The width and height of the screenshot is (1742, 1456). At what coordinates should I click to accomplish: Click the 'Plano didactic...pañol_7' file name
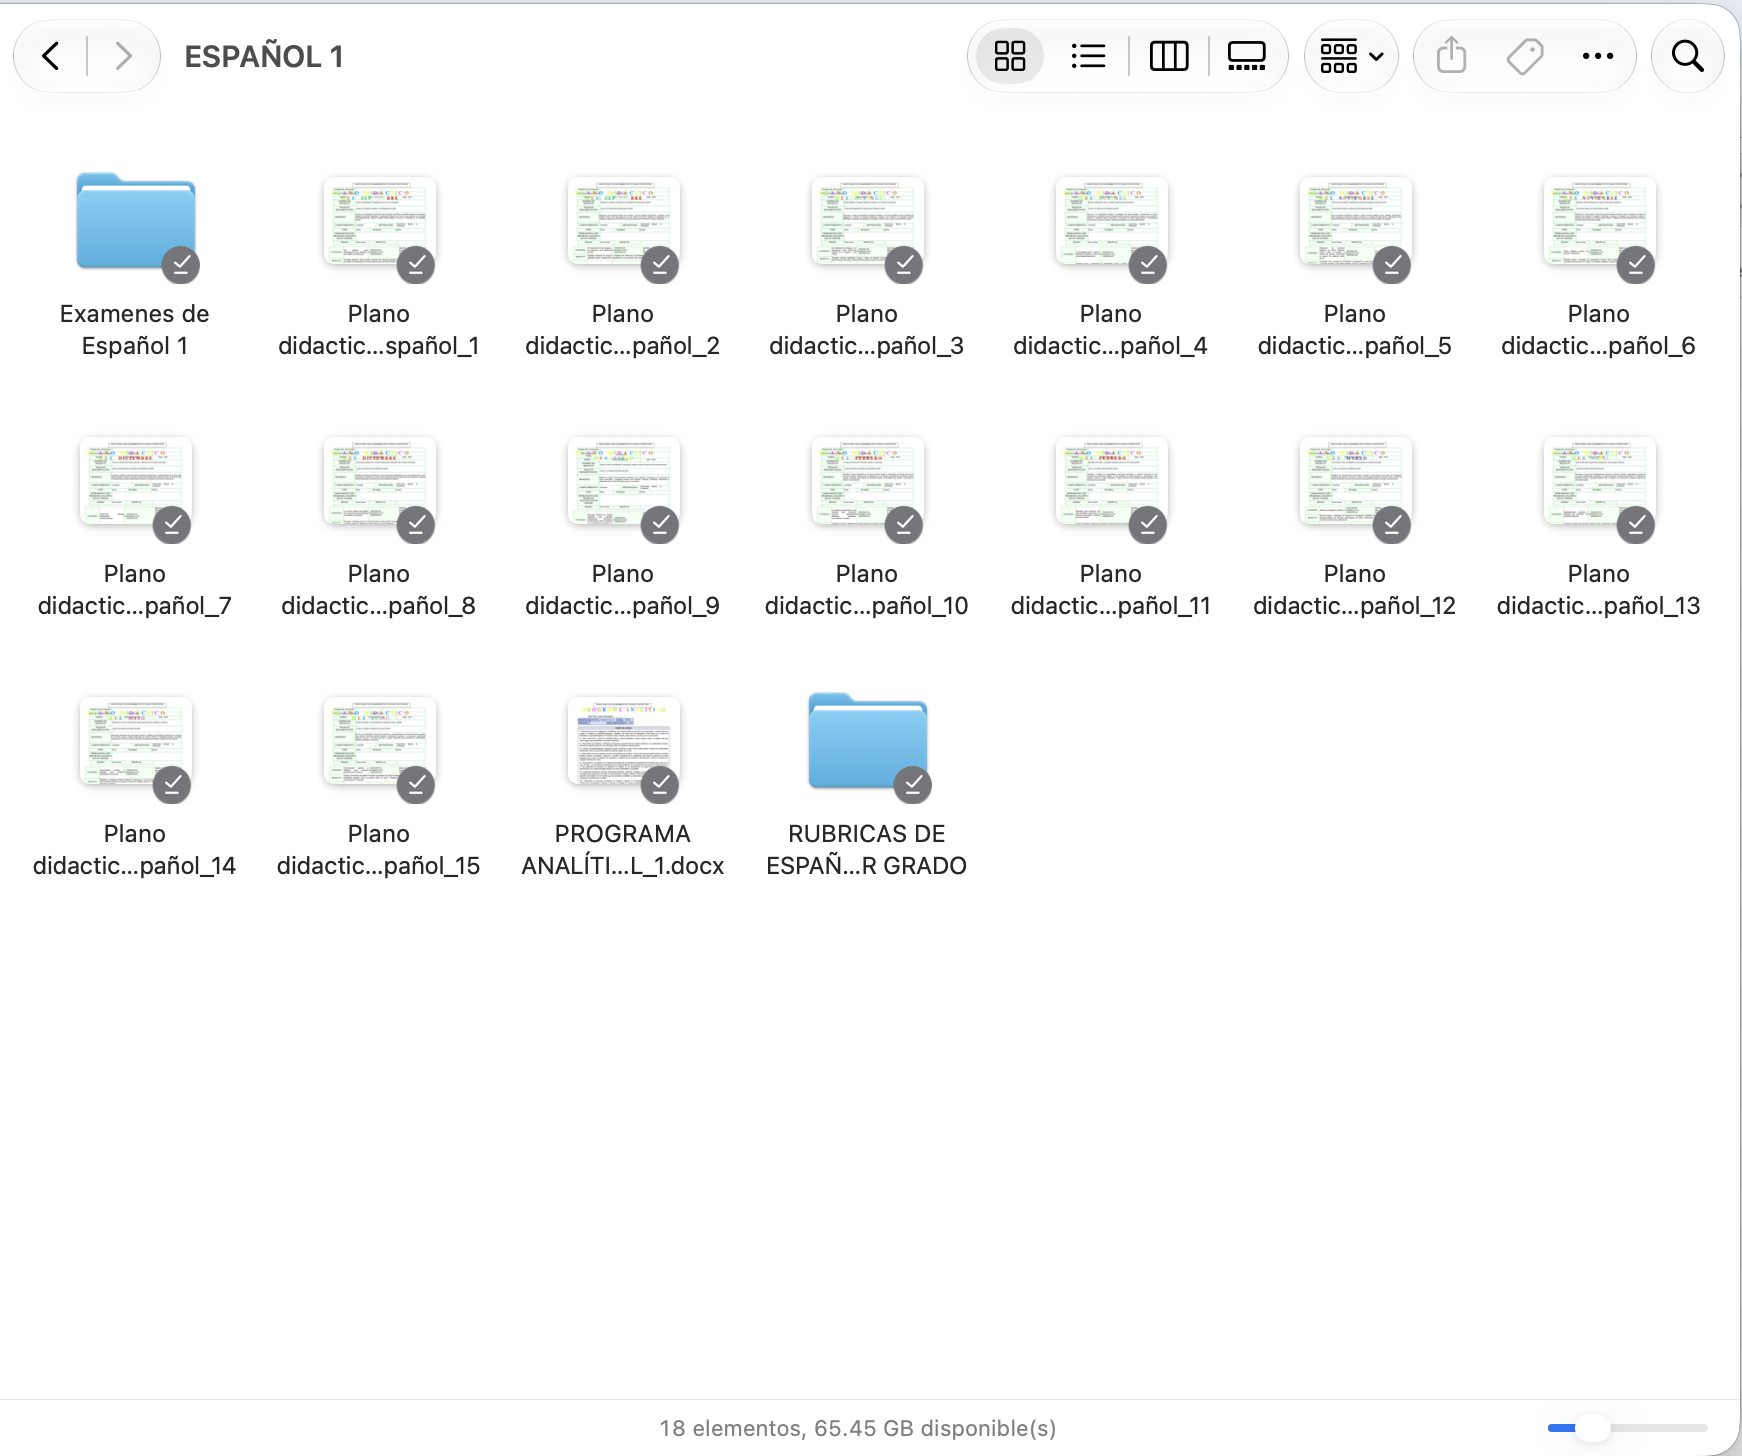click(x=135, y=590)
